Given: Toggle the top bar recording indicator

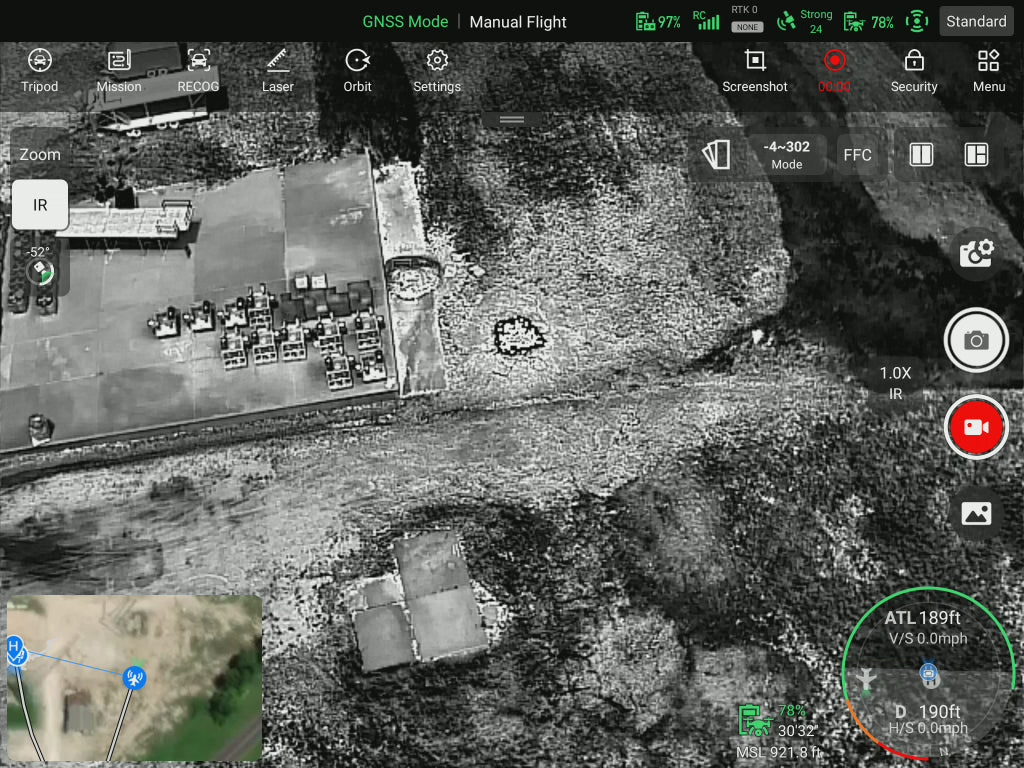Looking at the screenshot, I should pos(834,68).
